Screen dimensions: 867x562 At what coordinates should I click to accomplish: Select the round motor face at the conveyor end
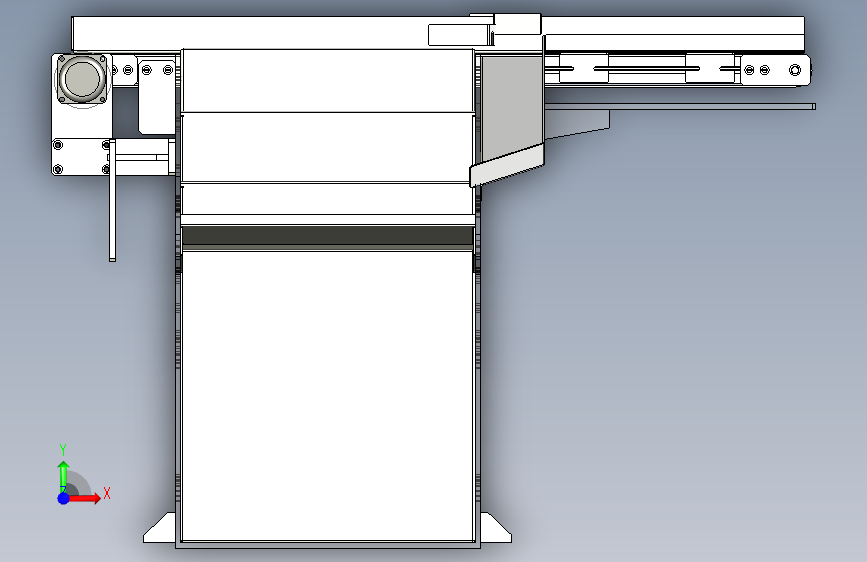click(82, 79)
